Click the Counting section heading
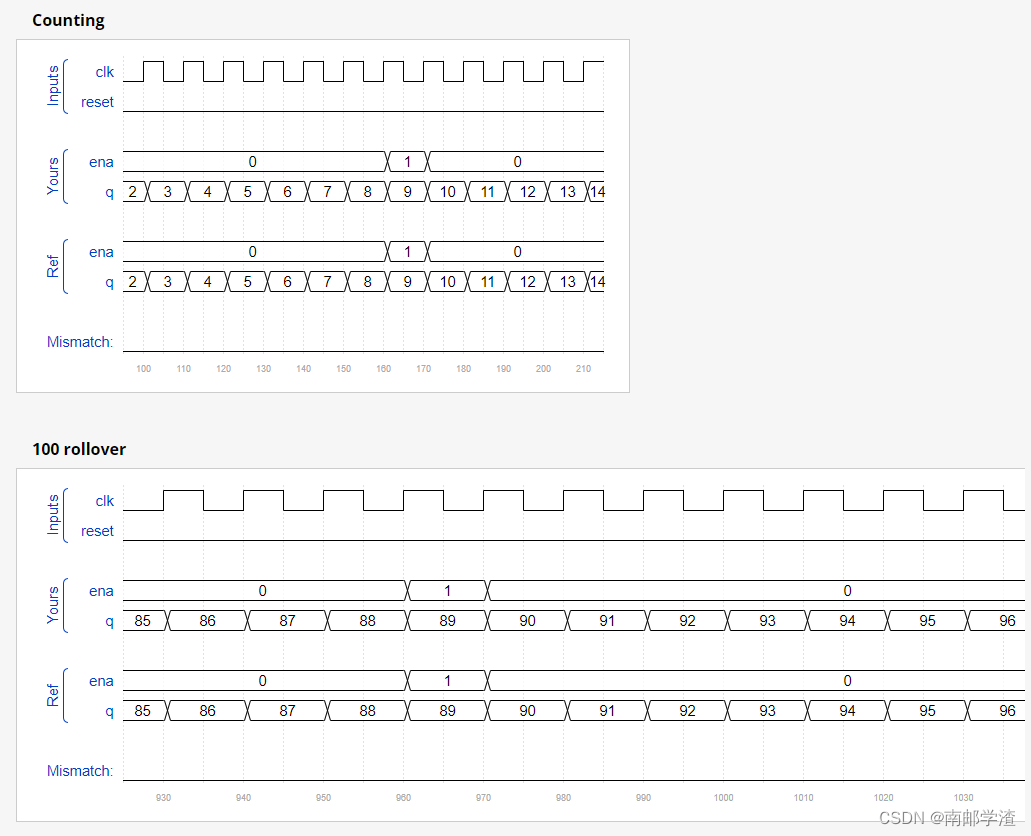The image size is (1031, 836). coord(68,20)
